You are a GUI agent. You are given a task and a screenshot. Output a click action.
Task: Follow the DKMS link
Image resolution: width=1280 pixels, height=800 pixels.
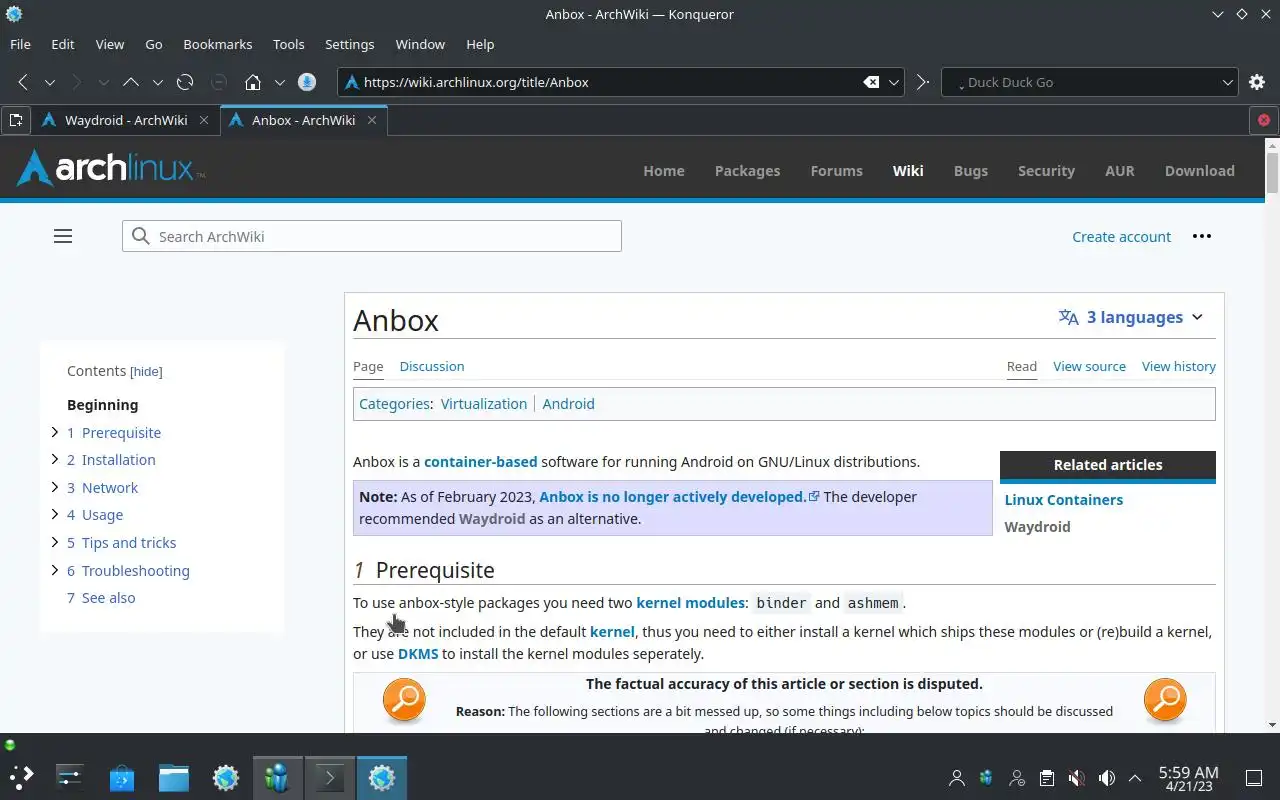418,654
